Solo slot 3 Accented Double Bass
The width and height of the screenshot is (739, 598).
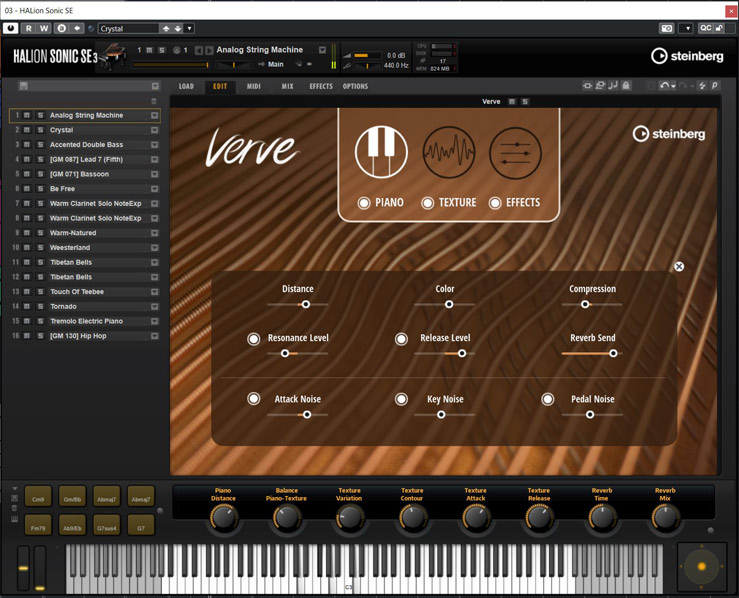click(41, 145)
